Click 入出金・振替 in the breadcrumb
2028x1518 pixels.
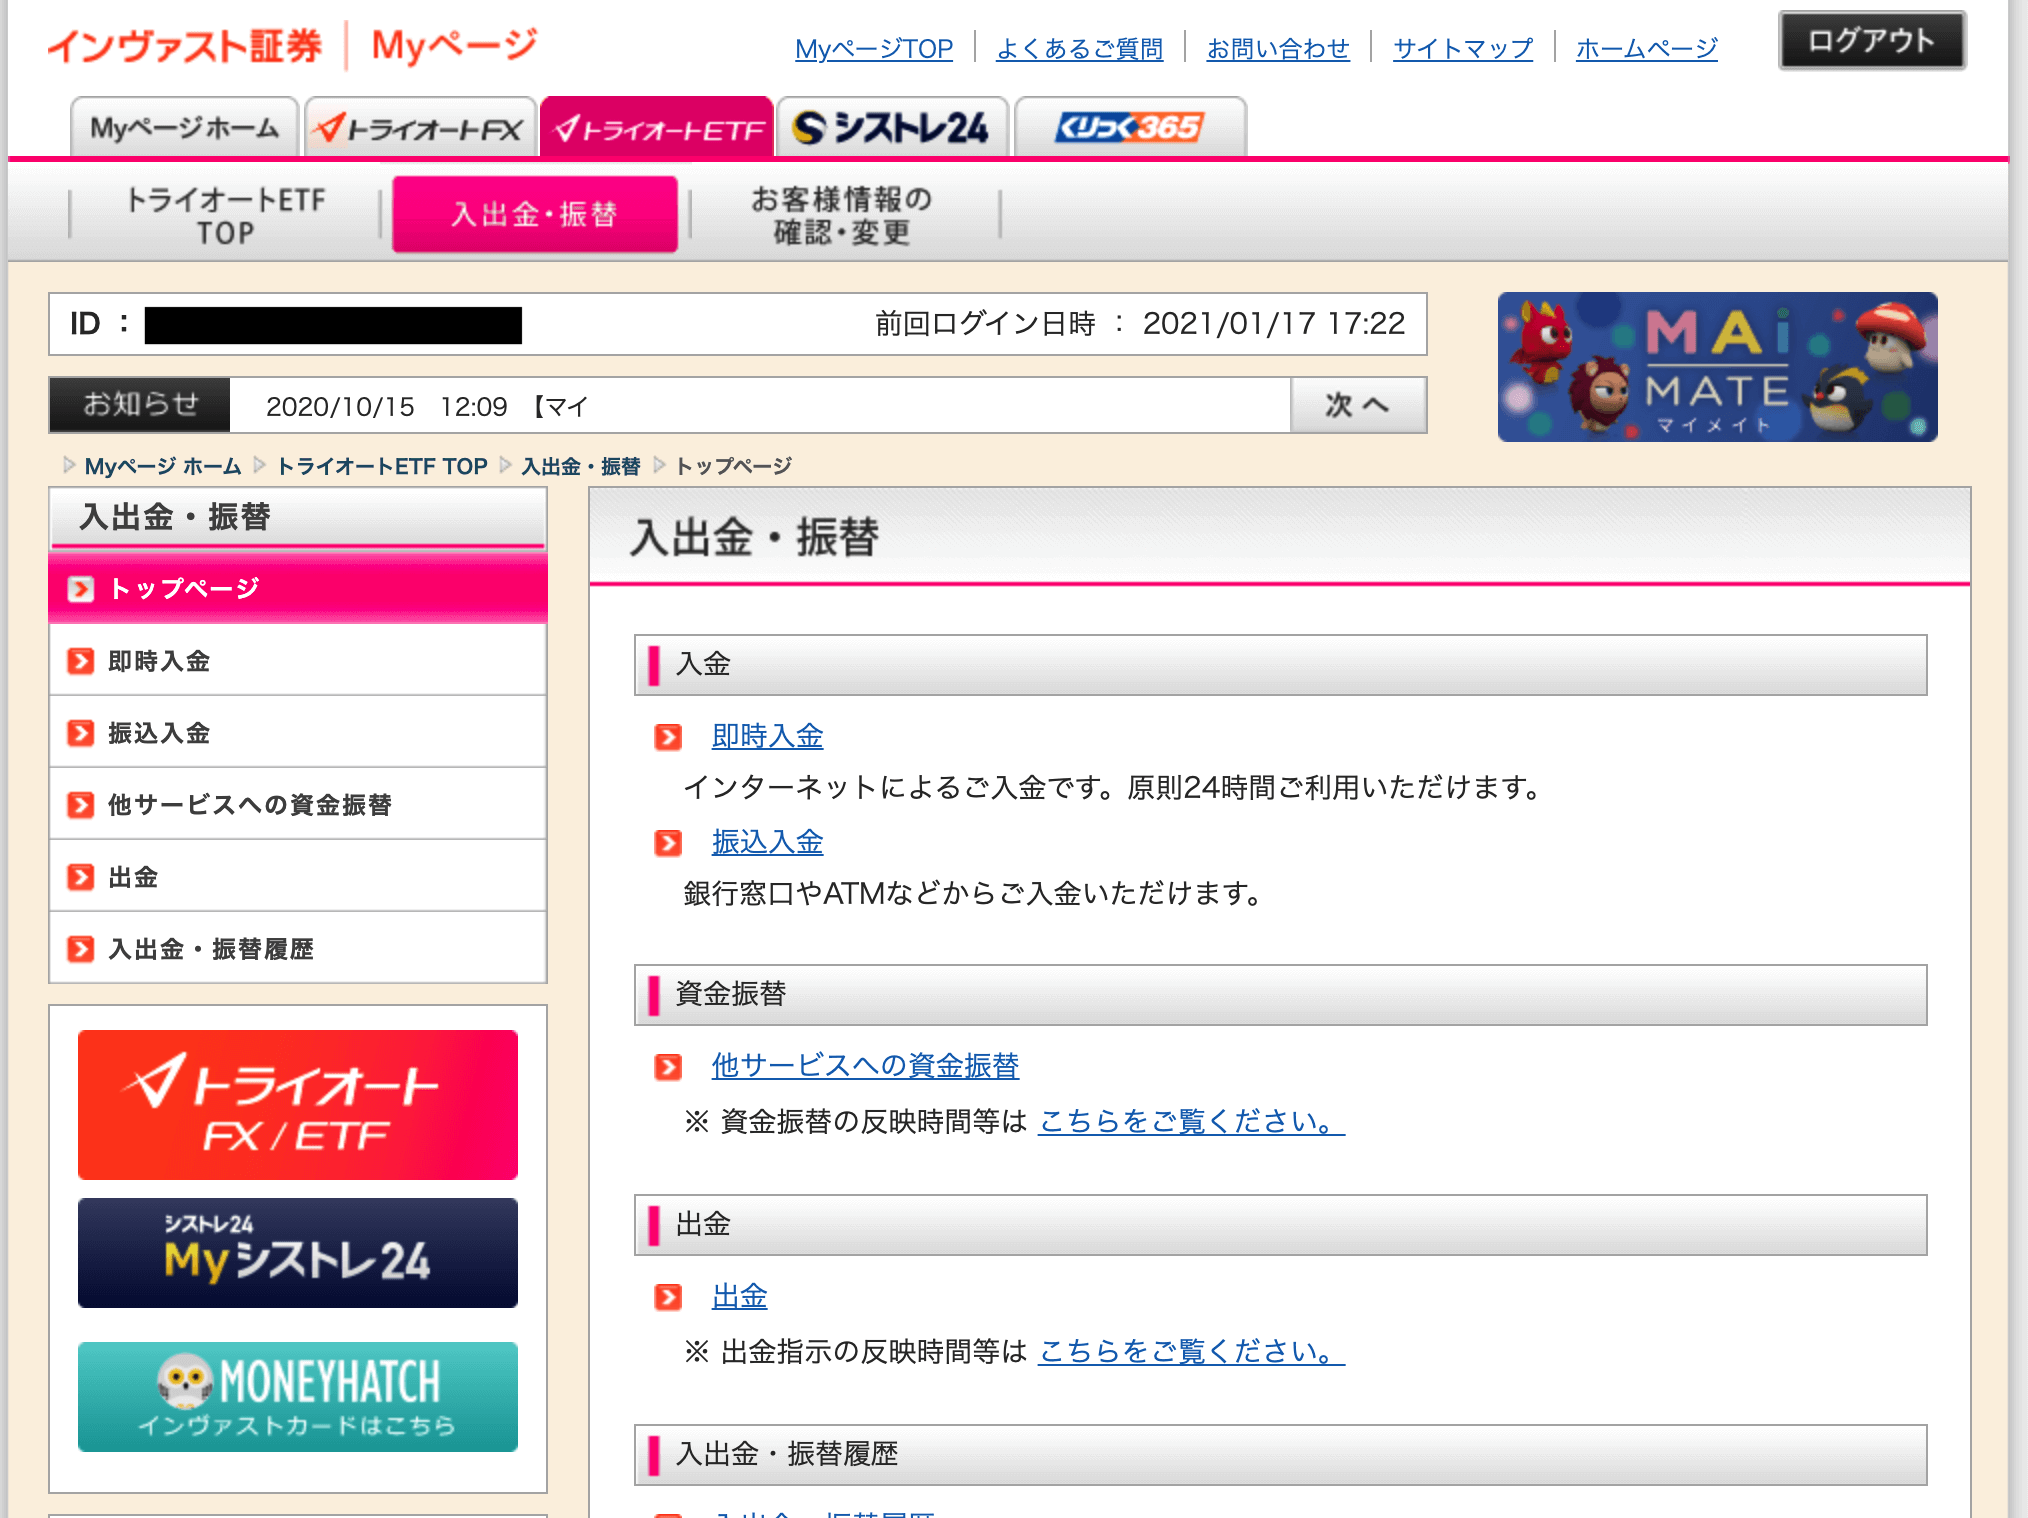(x=581, y=466)
